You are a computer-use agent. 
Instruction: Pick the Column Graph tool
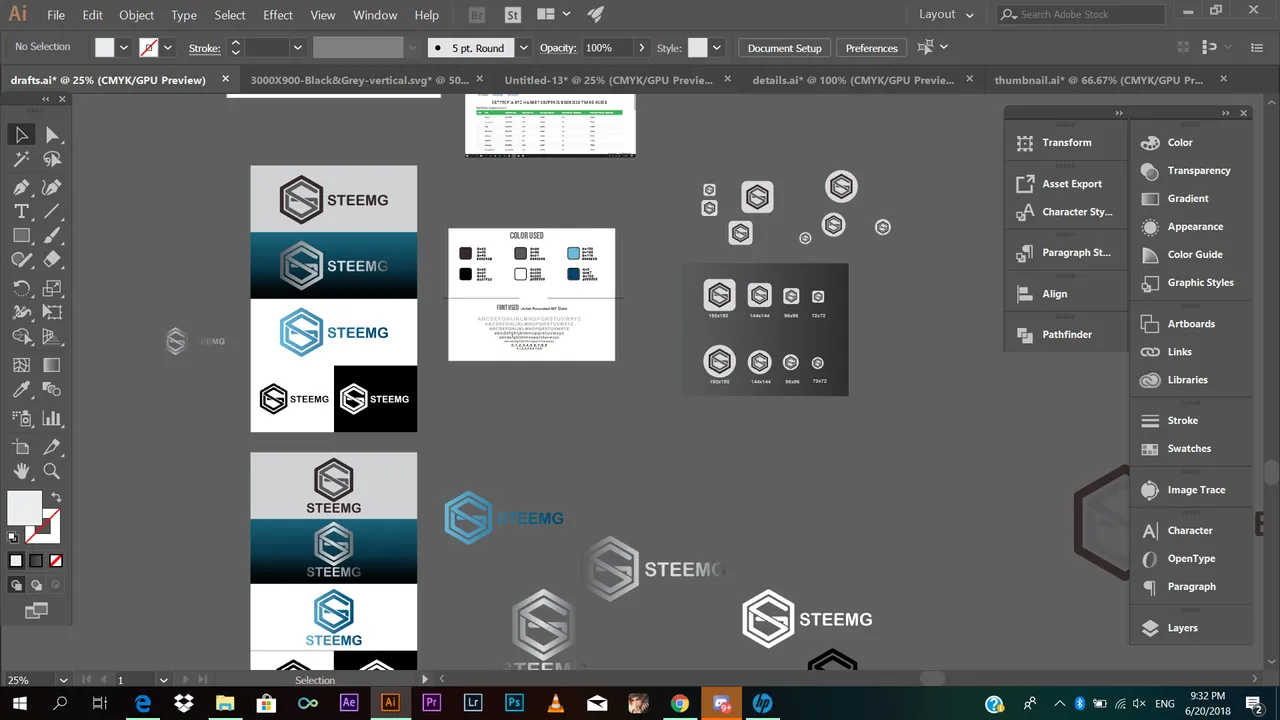[52, 419]
